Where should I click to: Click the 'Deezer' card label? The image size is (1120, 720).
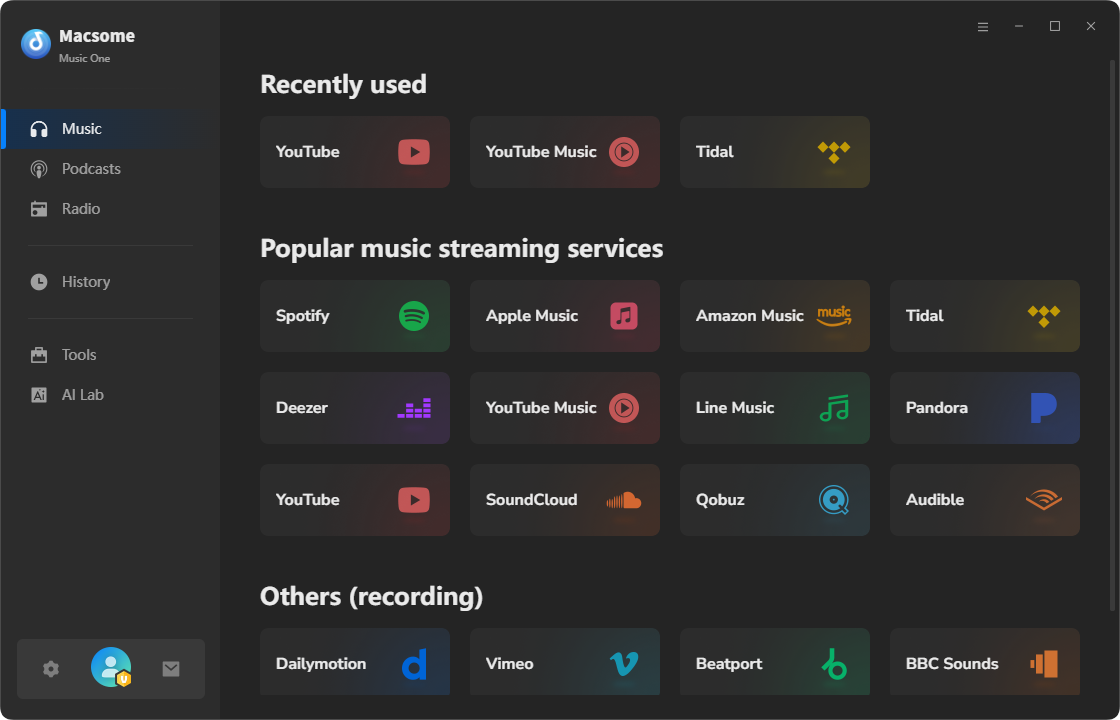(x=301, y=408)
